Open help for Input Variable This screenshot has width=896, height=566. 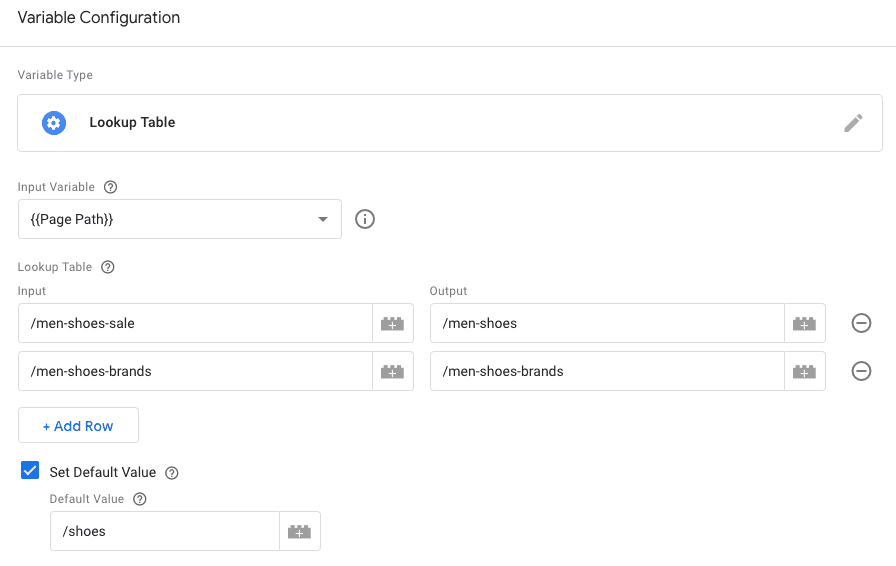(x=110, y=187)
